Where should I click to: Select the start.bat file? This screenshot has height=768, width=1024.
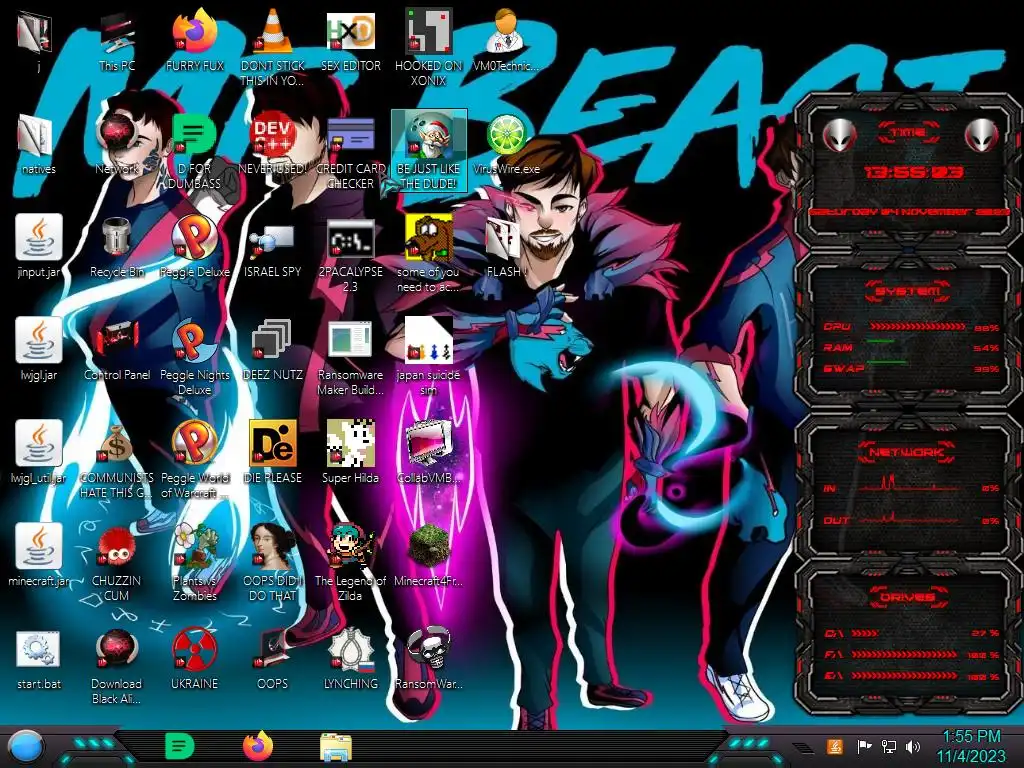[39, 650]
